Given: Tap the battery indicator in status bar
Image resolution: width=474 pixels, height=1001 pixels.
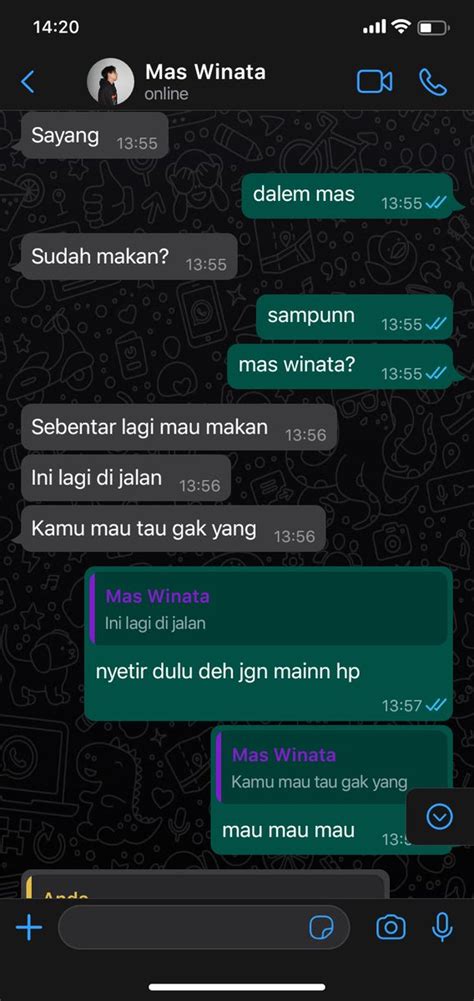Looking at the screenshot, I should click(x=433, y=27).
